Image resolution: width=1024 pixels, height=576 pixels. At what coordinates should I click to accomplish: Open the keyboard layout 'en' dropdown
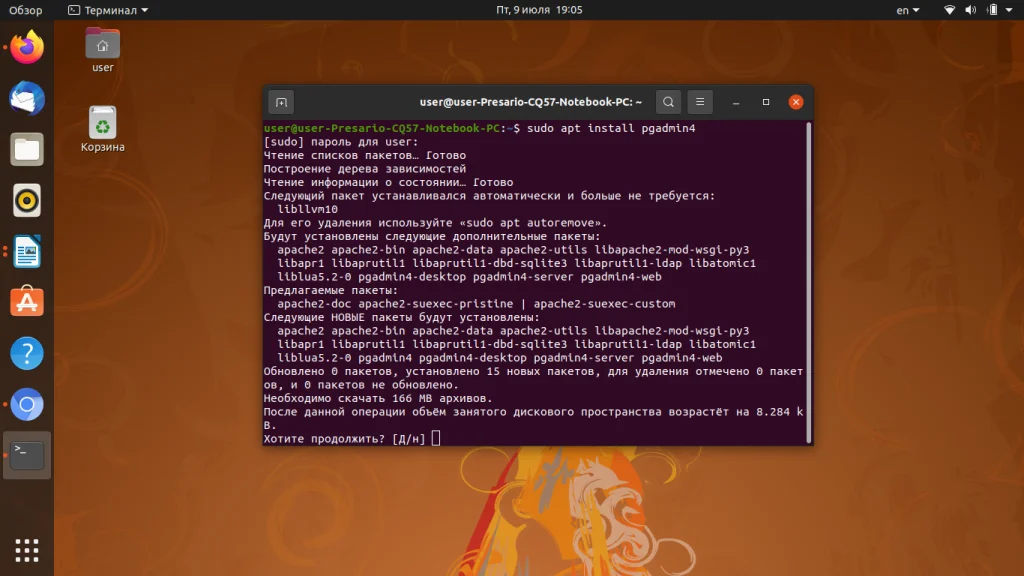click(x=906, y=10)
